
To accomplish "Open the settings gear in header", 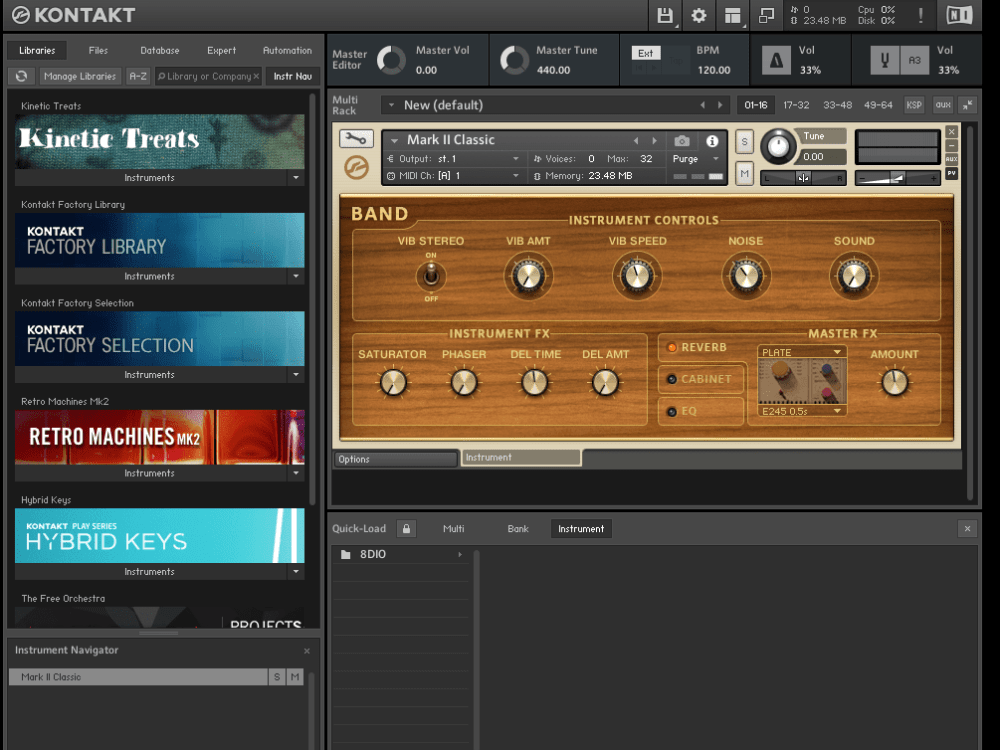I will [699, 15].
